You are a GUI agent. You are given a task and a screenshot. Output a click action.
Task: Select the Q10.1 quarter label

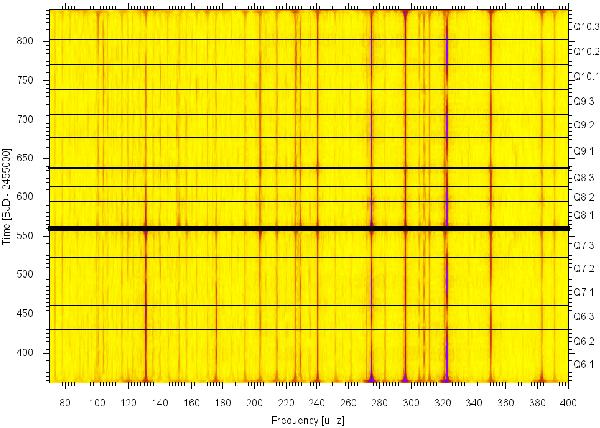coord(585,76)
